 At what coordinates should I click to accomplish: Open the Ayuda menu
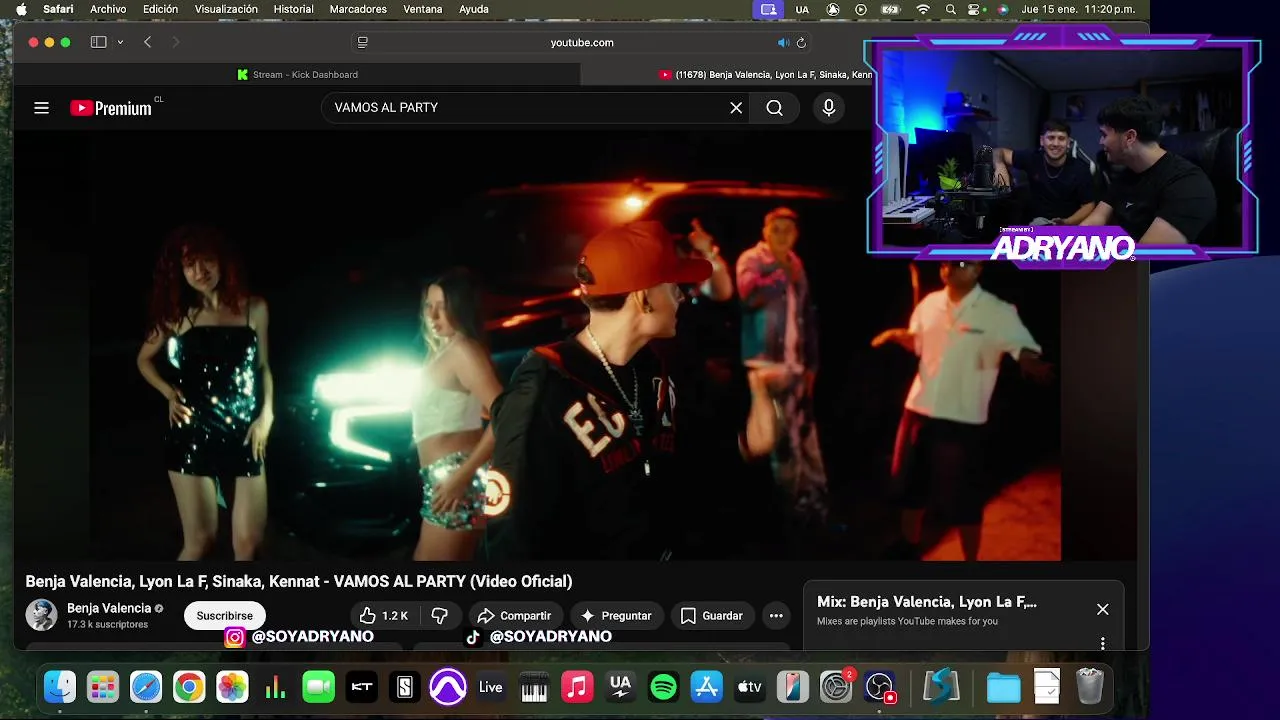coord(474,9)
